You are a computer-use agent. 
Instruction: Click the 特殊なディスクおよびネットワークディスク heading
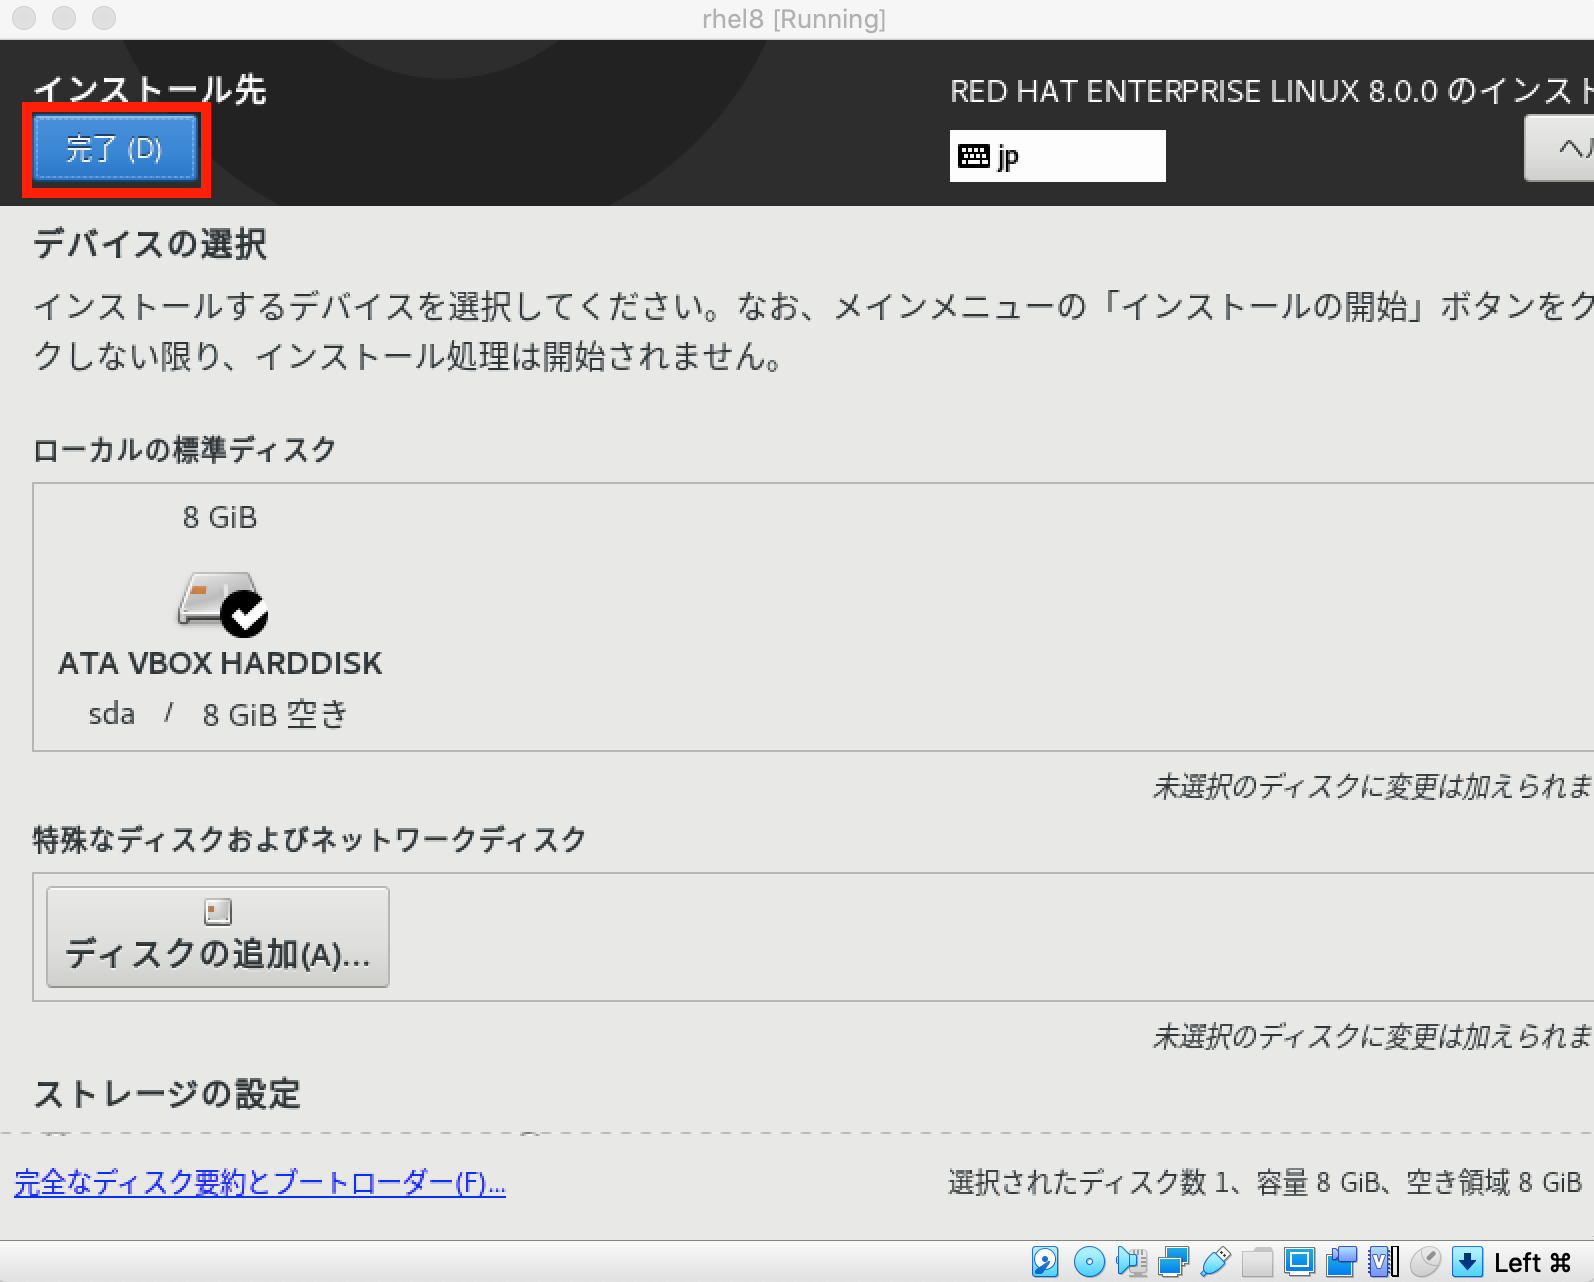tap(309, 839)
